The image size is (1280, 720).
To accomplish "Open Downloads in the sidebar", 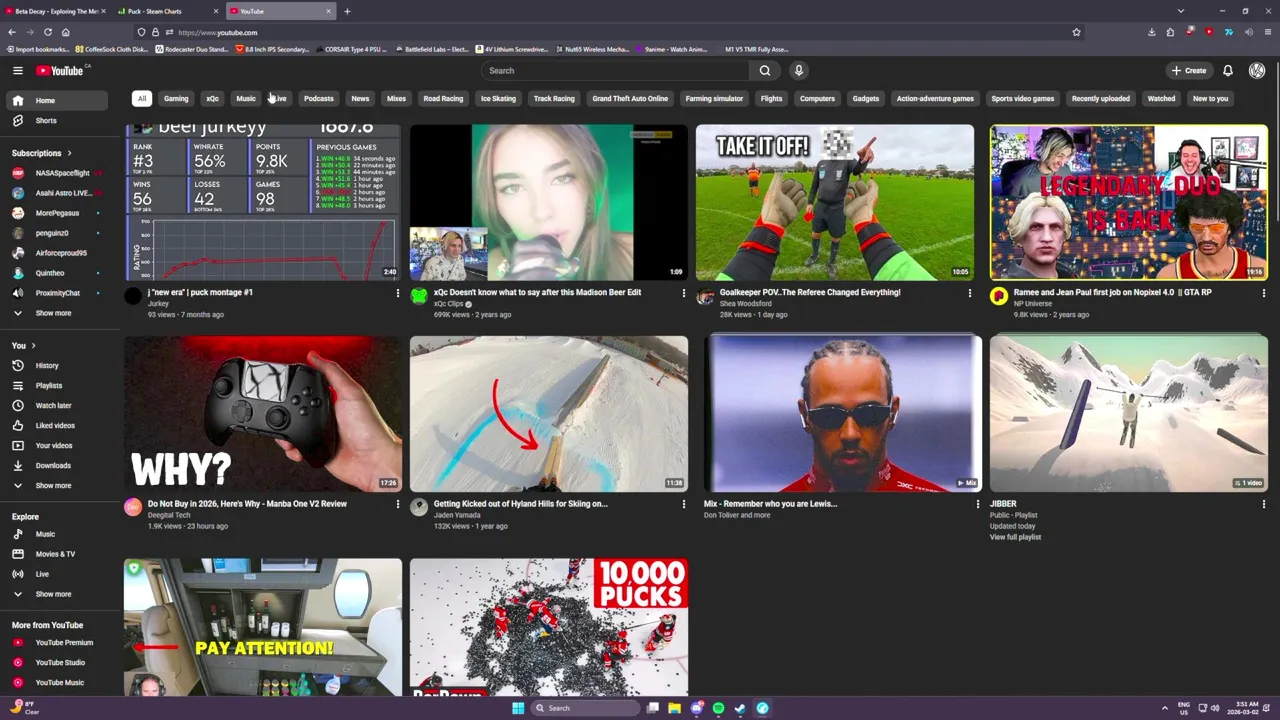I will pos(55,465).
